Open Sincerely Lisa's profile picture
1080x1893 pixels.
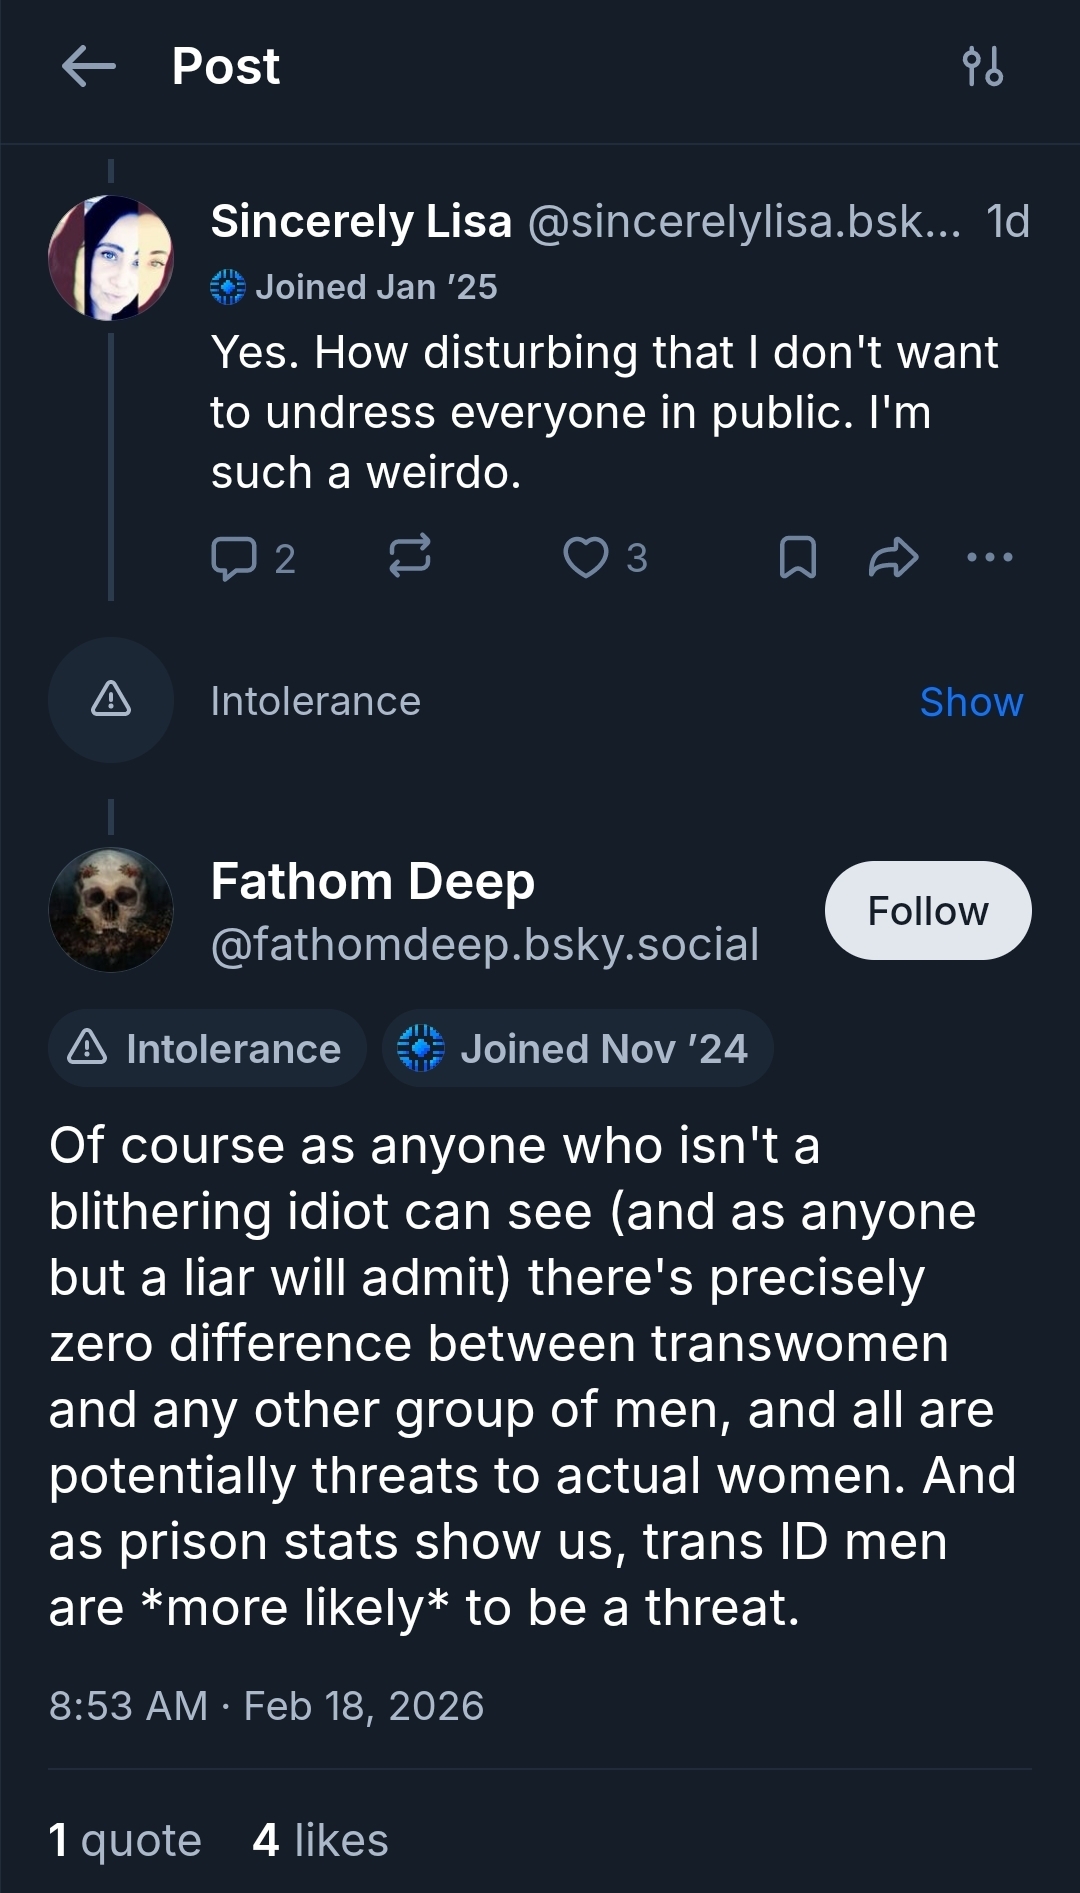coord(111,258)
